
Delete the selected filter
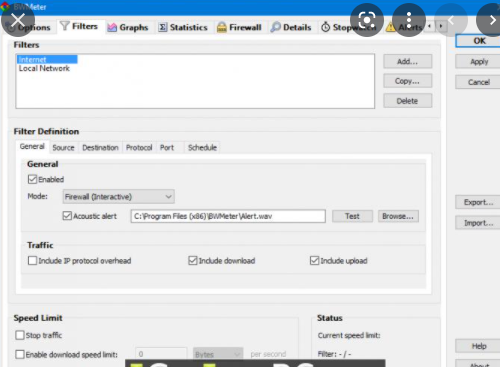pyautogui.click(x=407, y=101)
